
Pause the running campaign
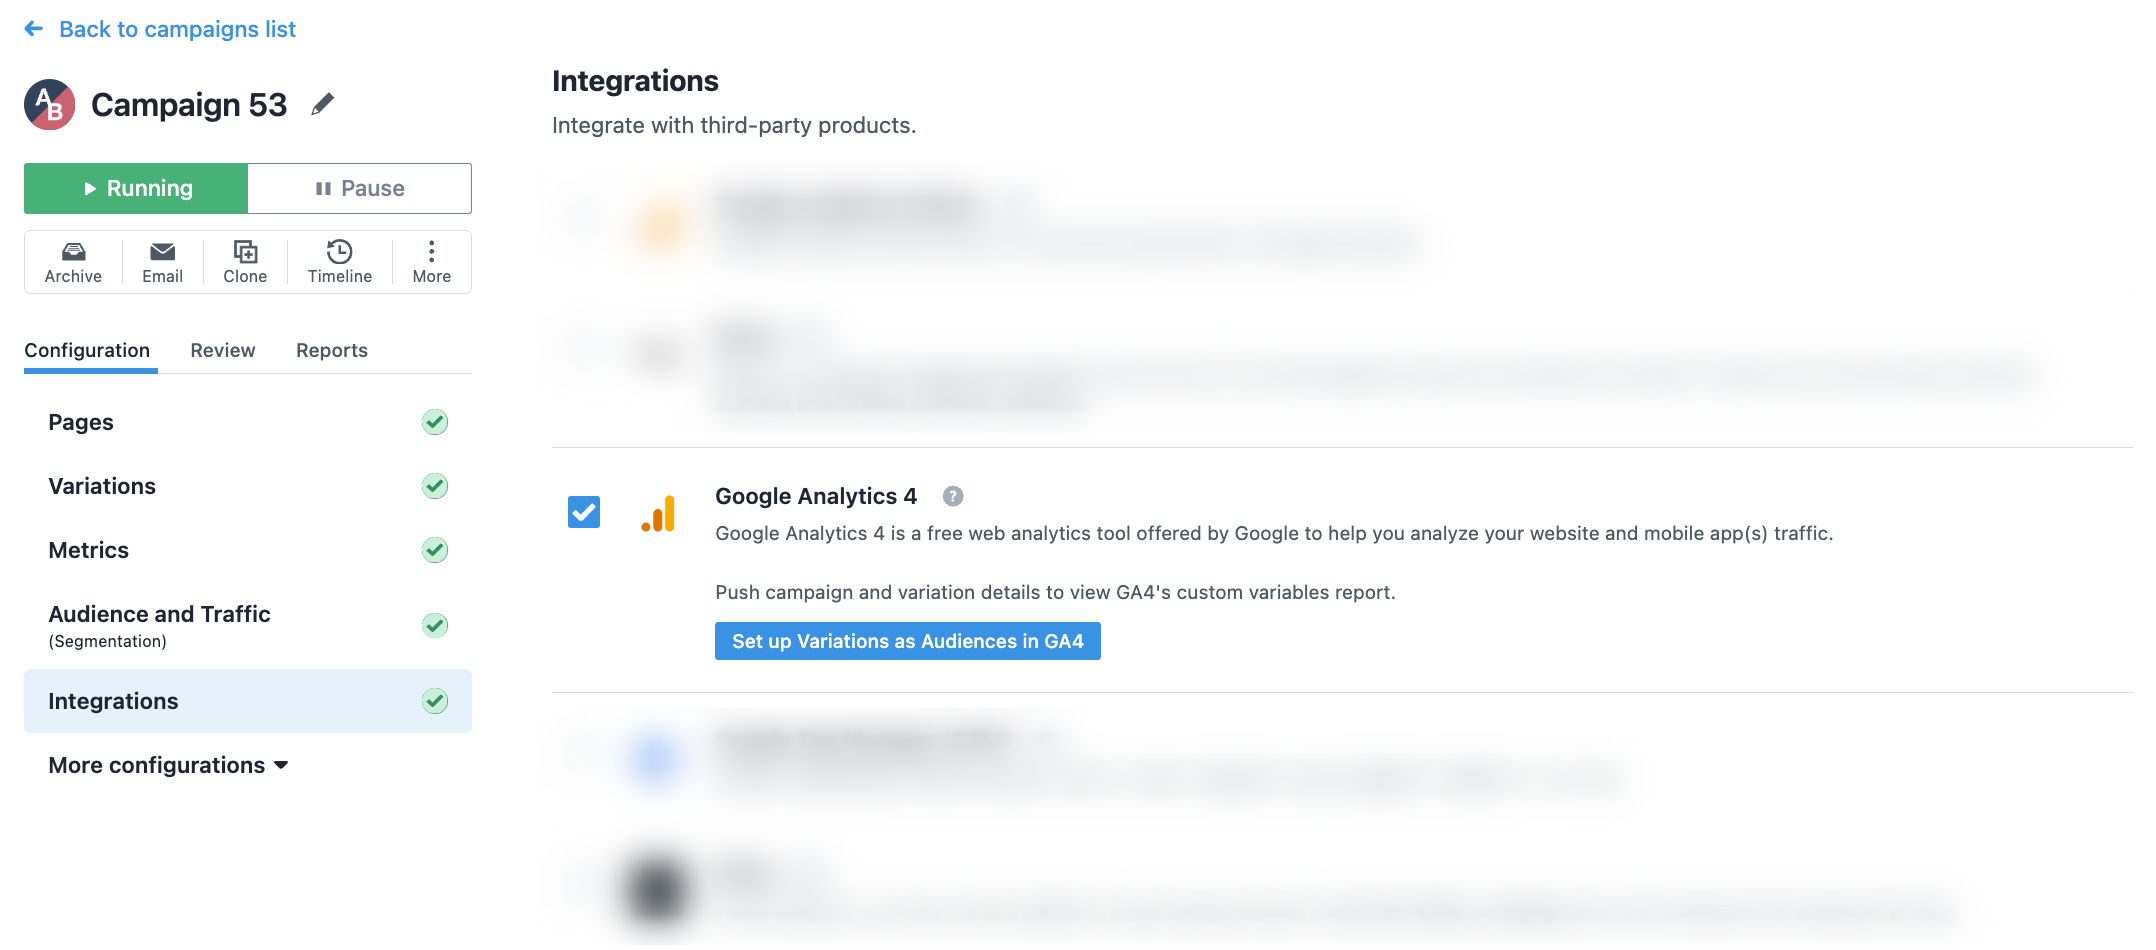point(360,188)
